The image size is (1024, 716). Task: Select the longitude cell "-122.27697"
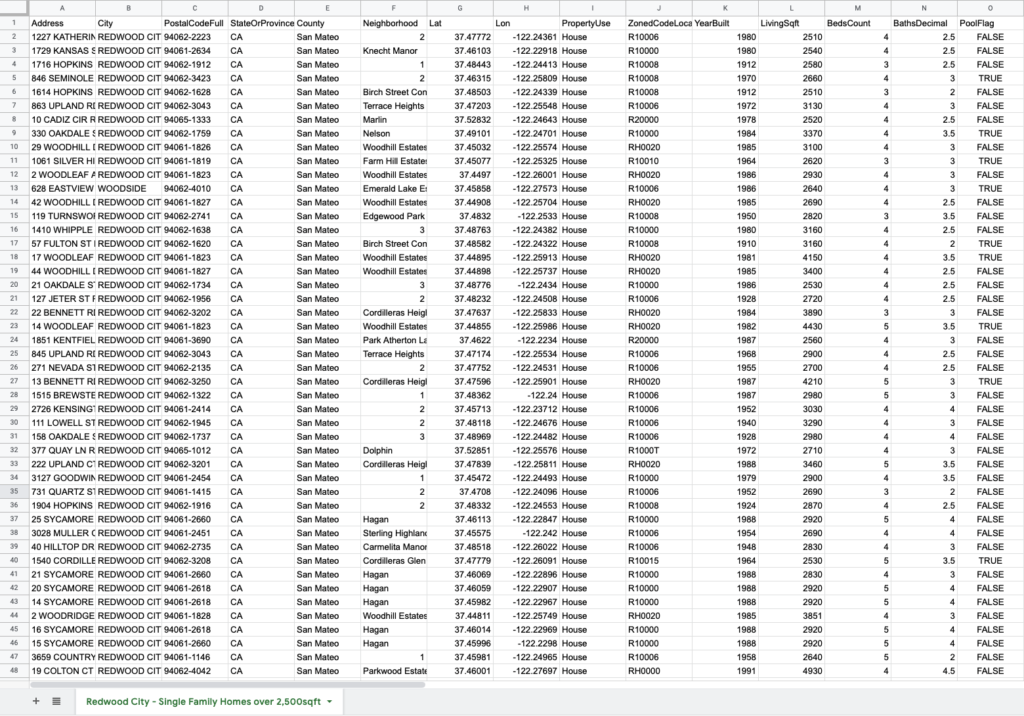click(x=526, y=671)
